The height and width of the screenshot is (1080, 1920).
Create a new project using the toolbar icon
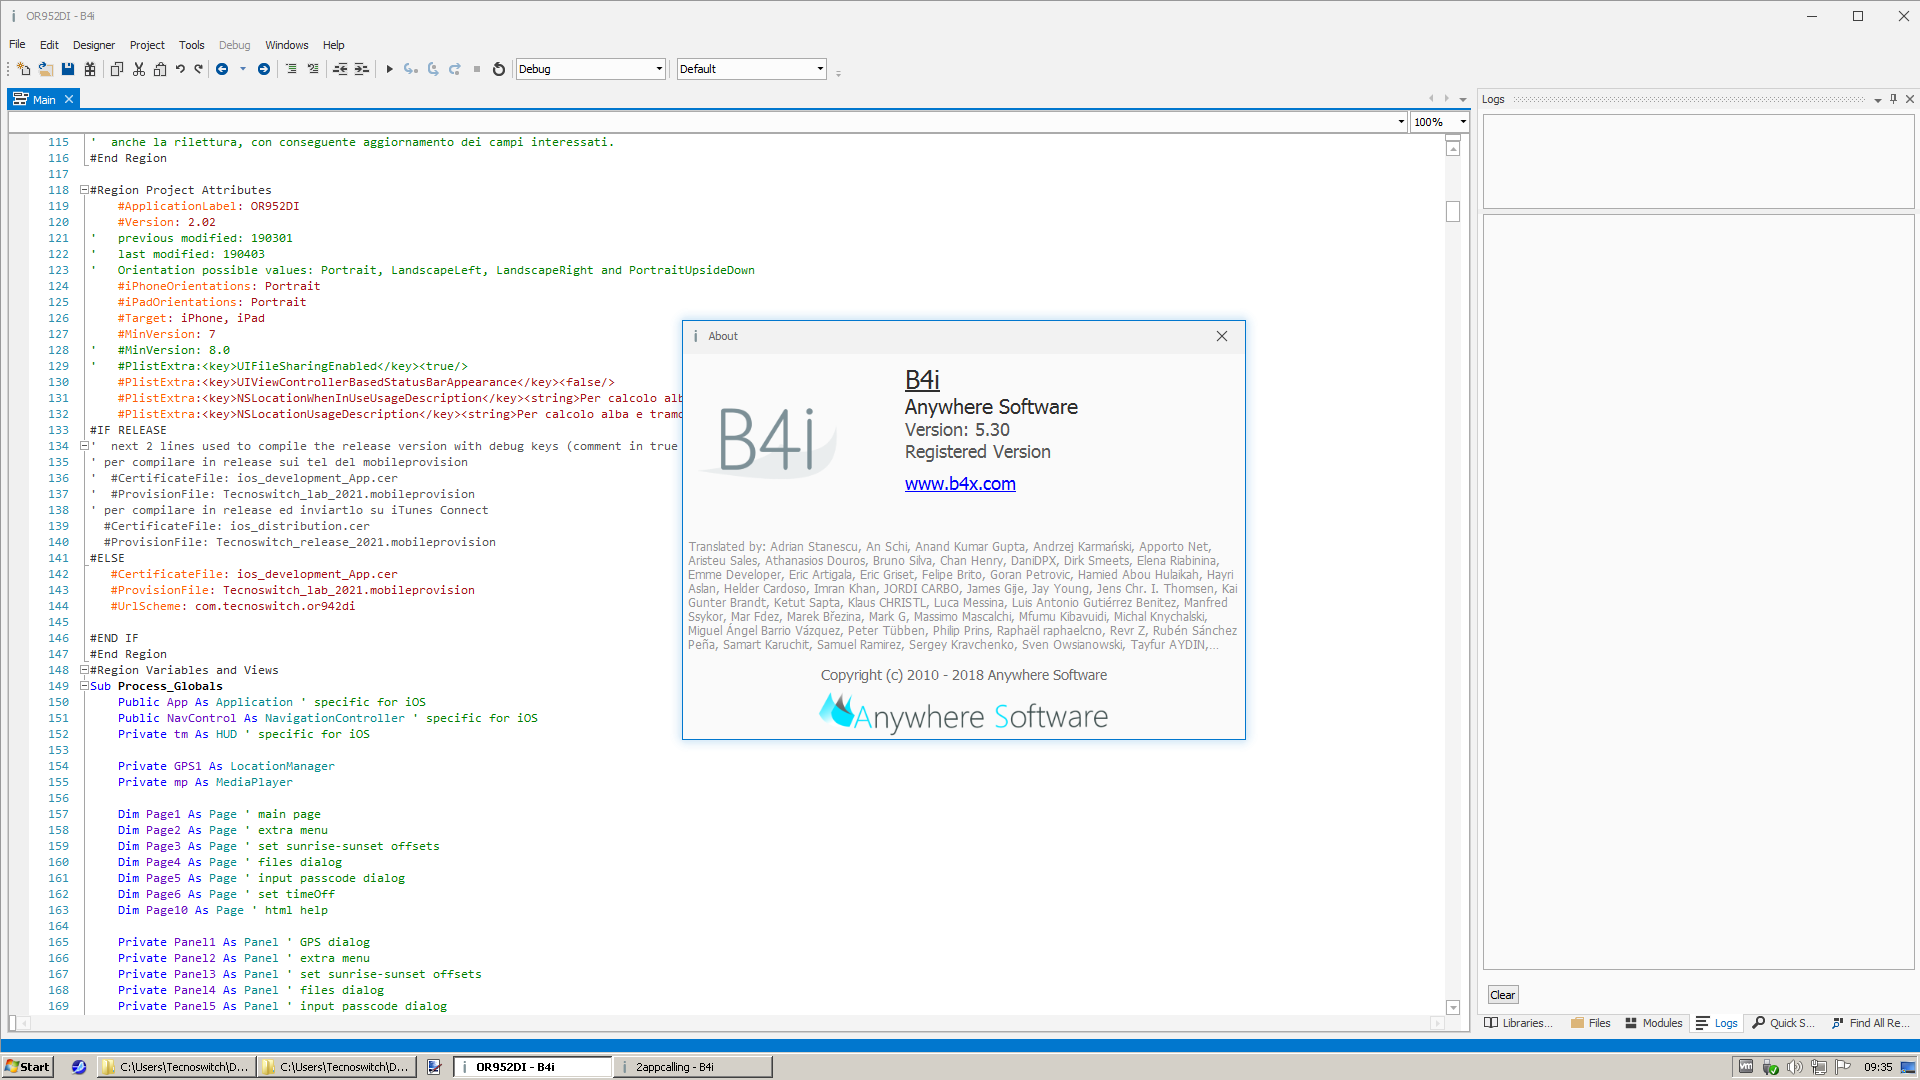point(23,69)
